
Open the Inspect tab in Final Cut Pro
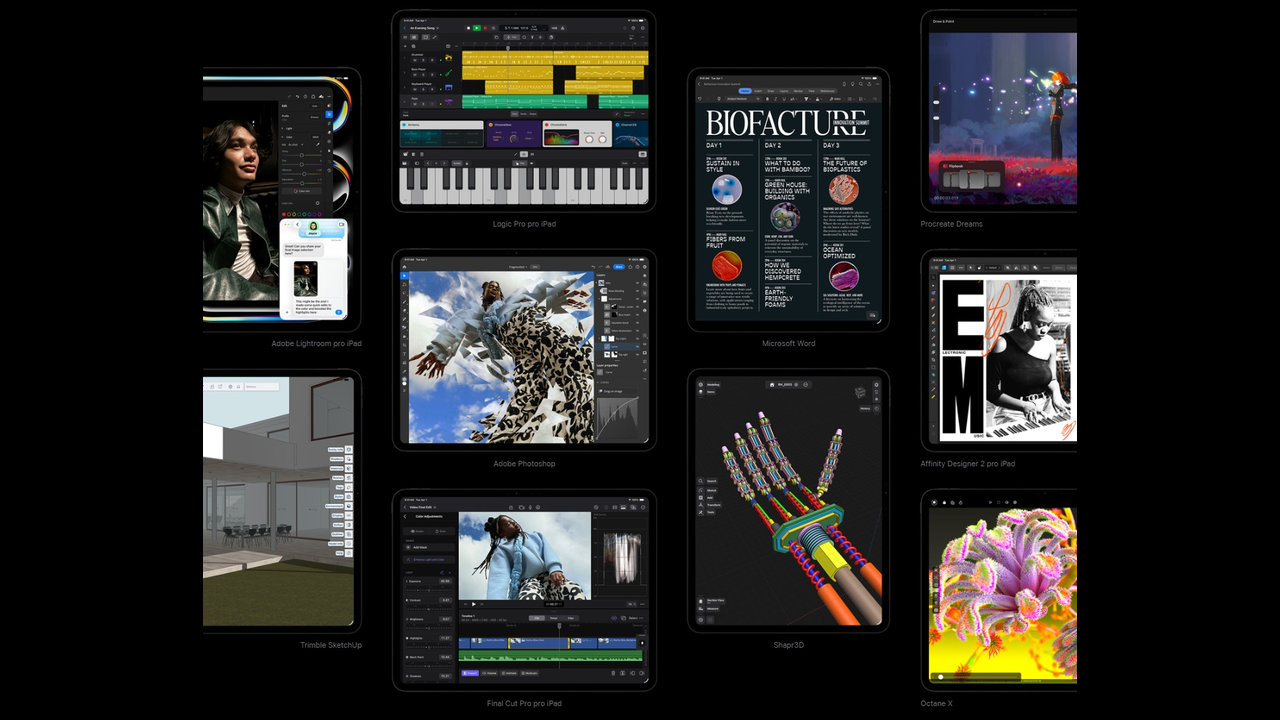(x=468, y=673)
